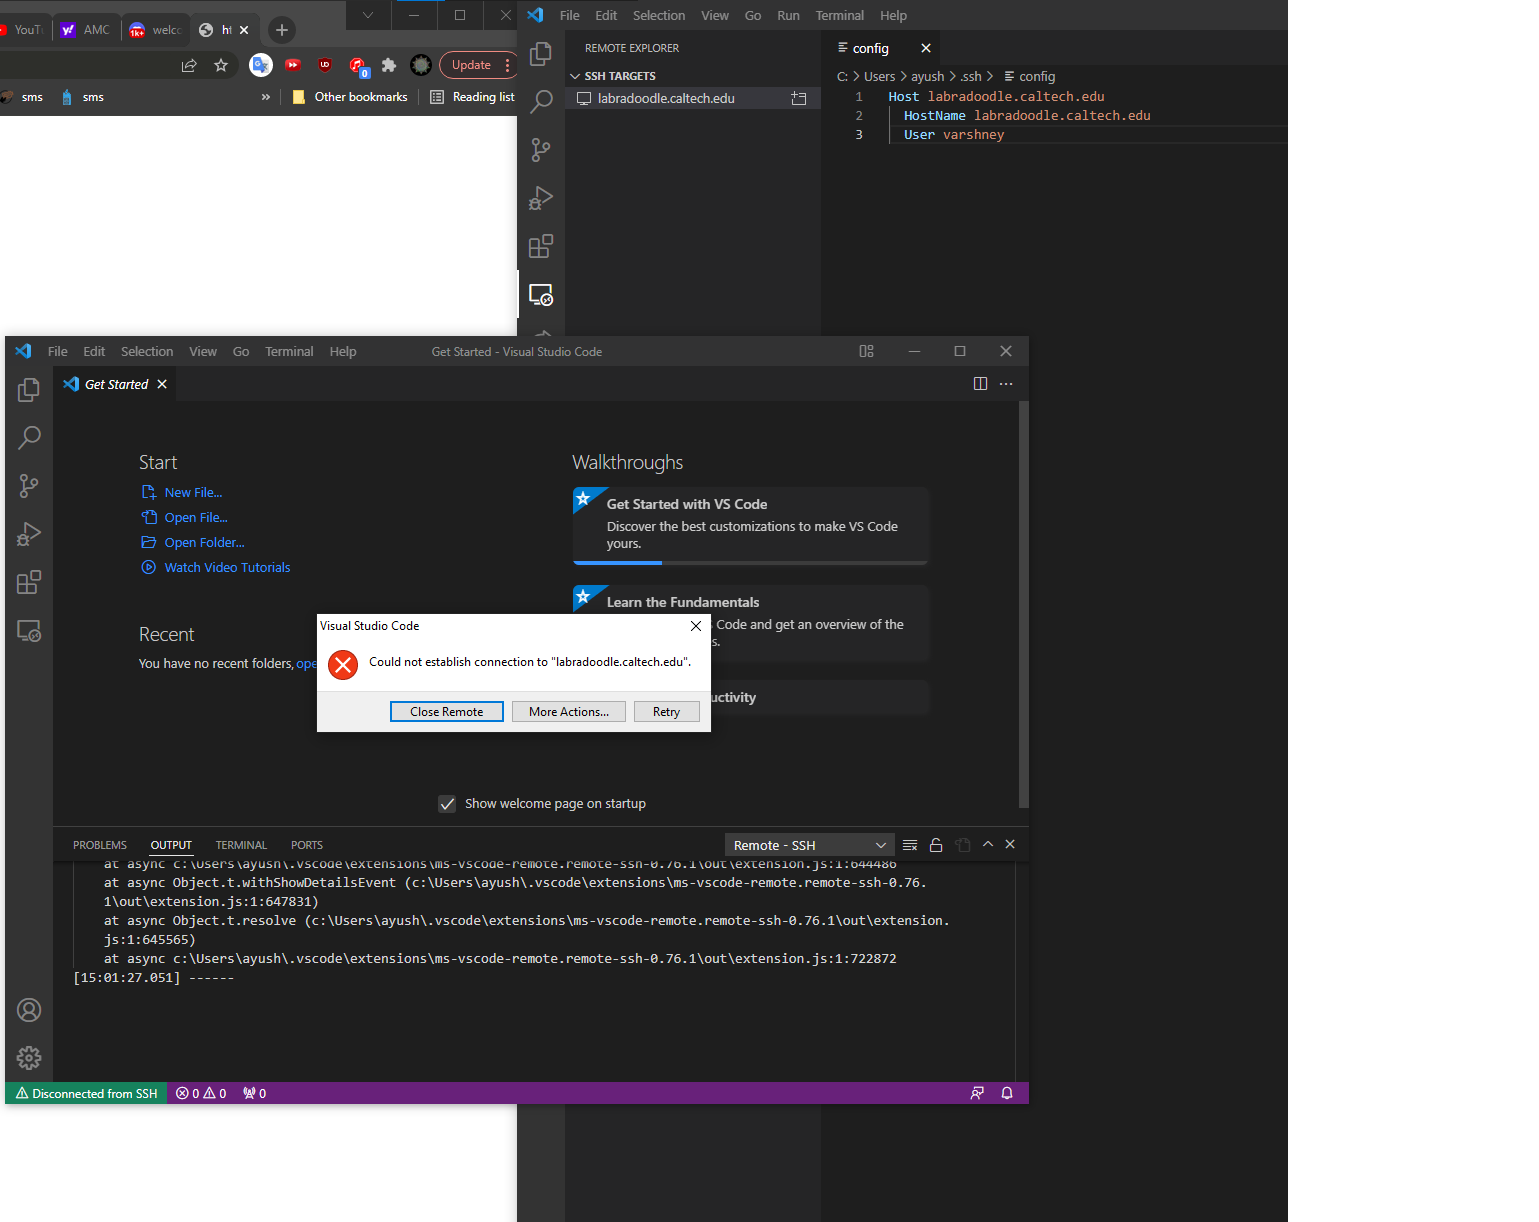The height and width of the screenshot is (1222, 1539).
Task: Select Remote Explorer in back VS Code window
Action: point(541,295)
